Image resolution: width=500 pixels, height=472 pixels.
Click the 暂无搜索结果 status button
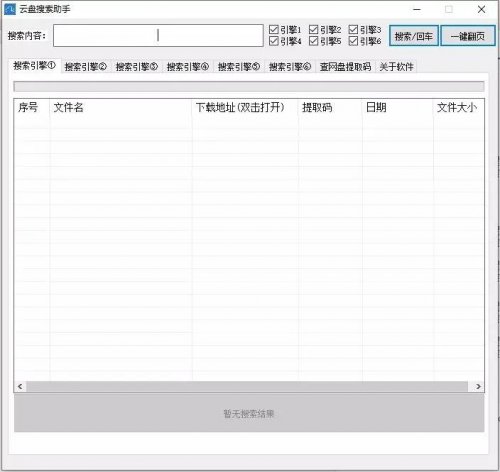pyautogui.click(x=249, y=413)
